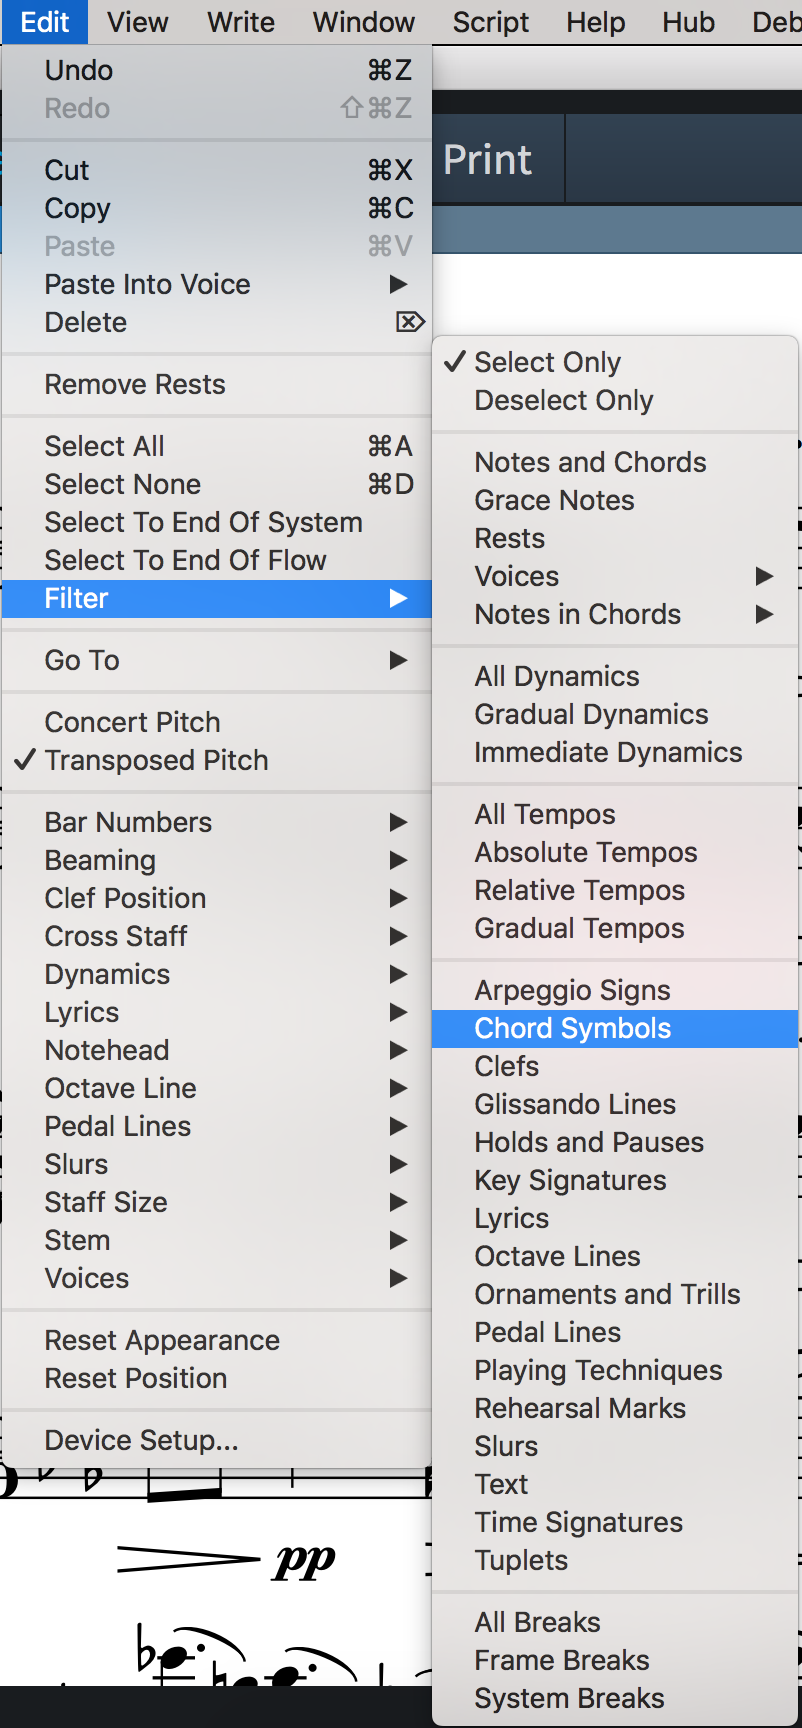Toggle Transposed Pitch checkmark item
Viewport: 802px width, 1728px height.
click(x=217, y=760)
